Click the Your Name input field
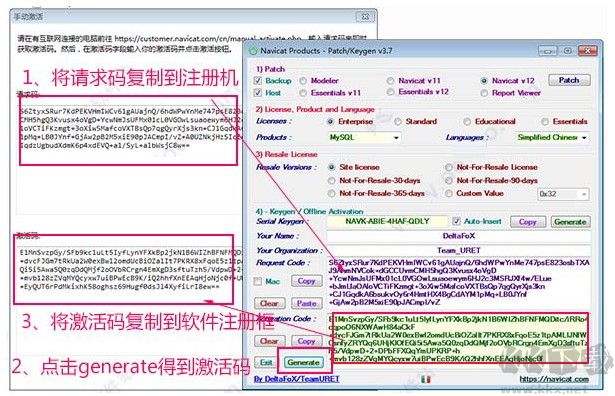 (459, 236)
